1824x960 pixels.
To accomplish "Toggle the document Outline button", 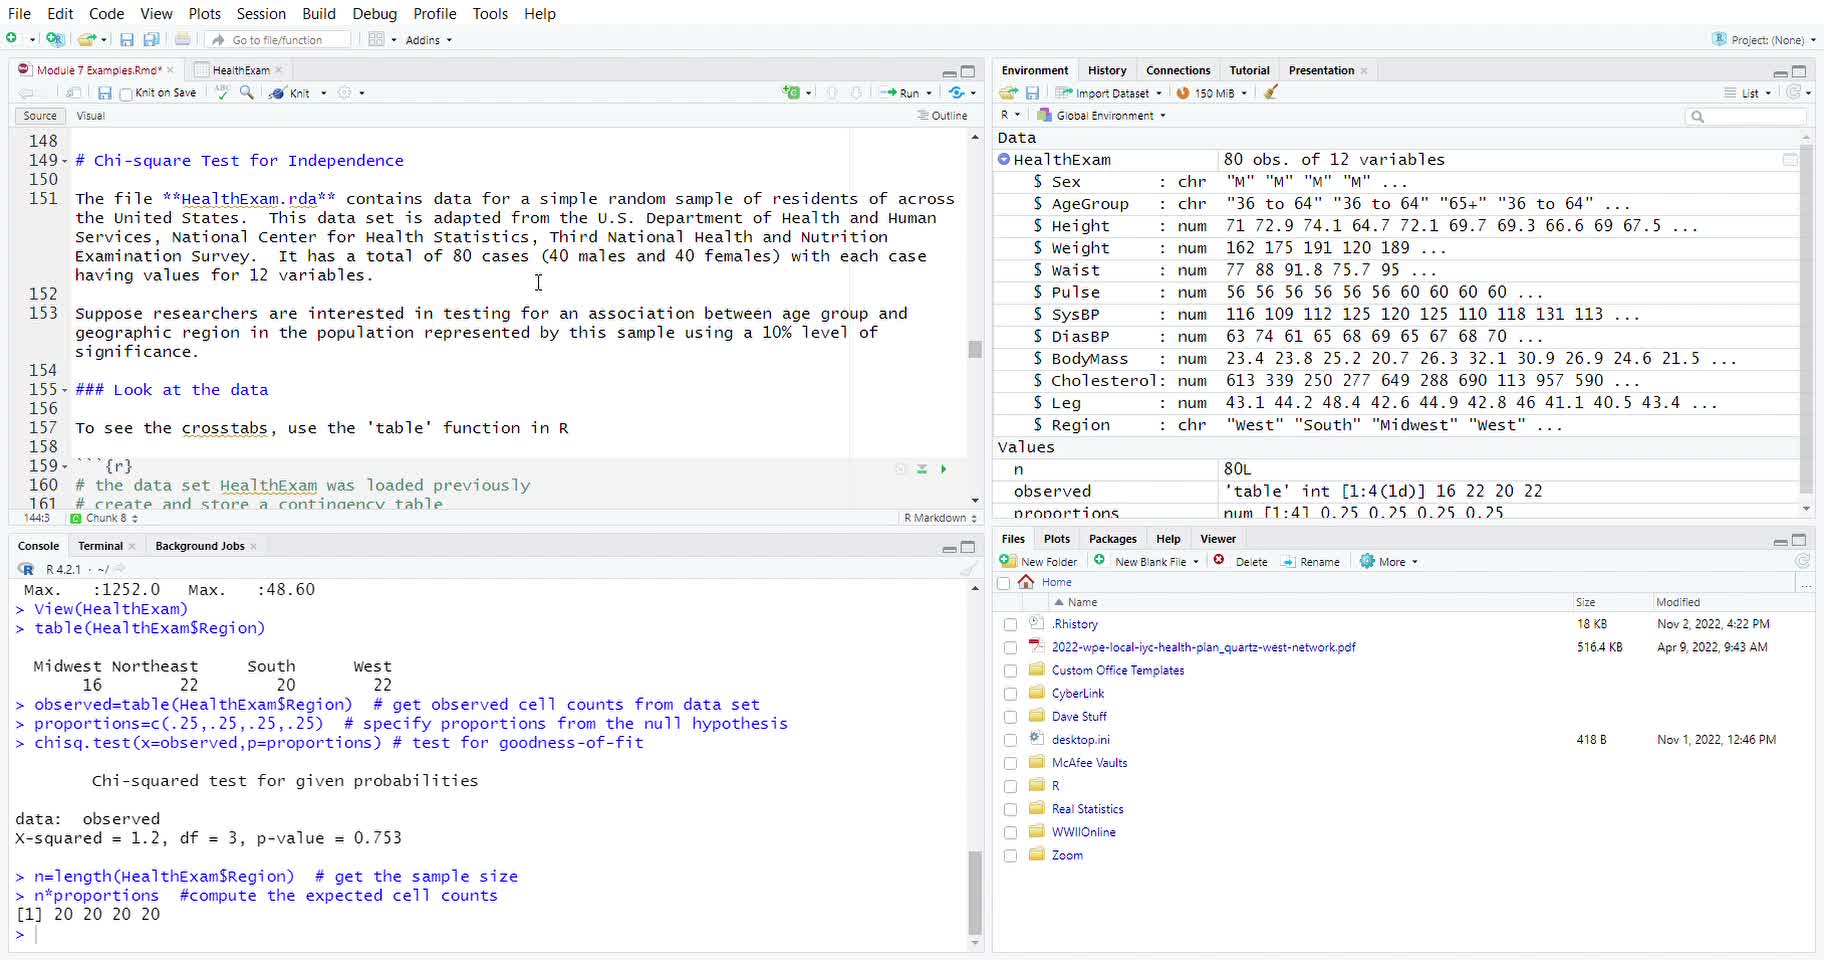I will [943, 116].
